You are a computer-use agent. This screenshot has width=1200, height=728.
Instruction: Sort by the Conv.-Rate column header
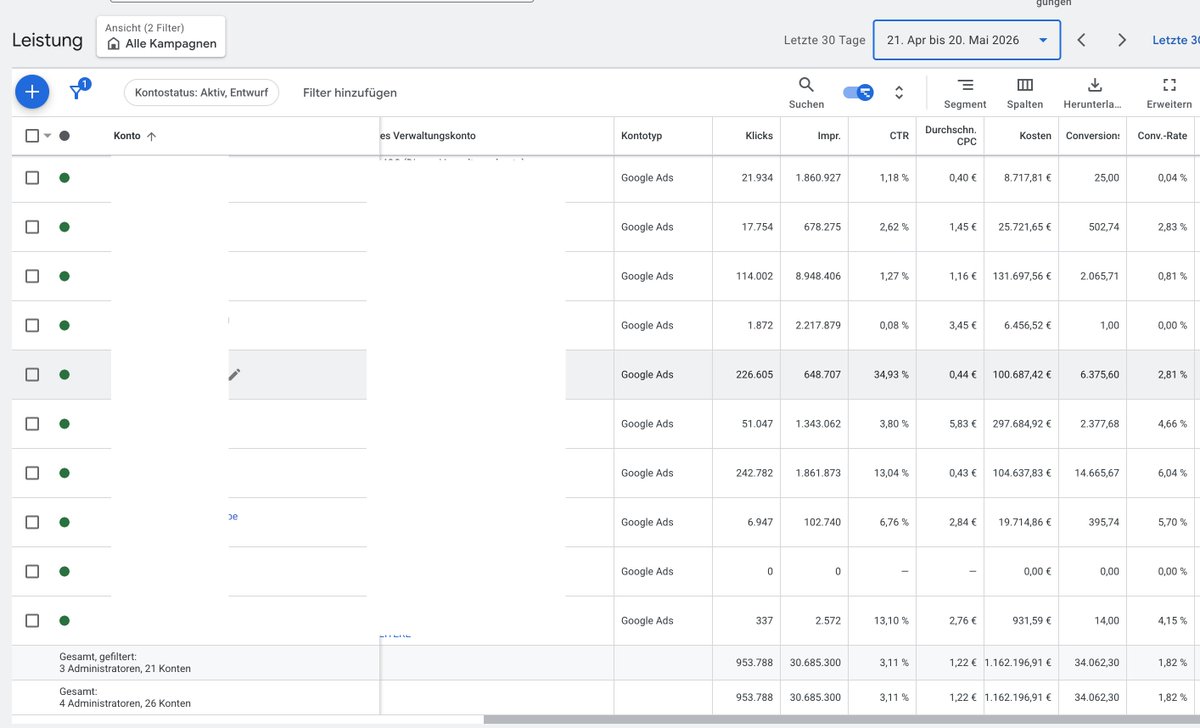tap(1162, 136)
